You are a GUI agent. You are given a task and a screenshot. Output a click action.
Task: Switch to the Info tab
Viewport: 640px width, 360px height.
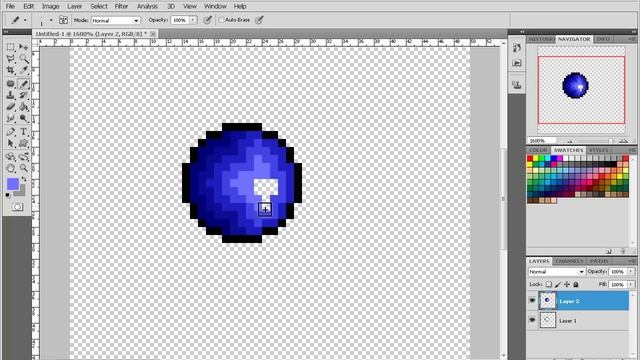pyautogui.click(x=603, y=39)
